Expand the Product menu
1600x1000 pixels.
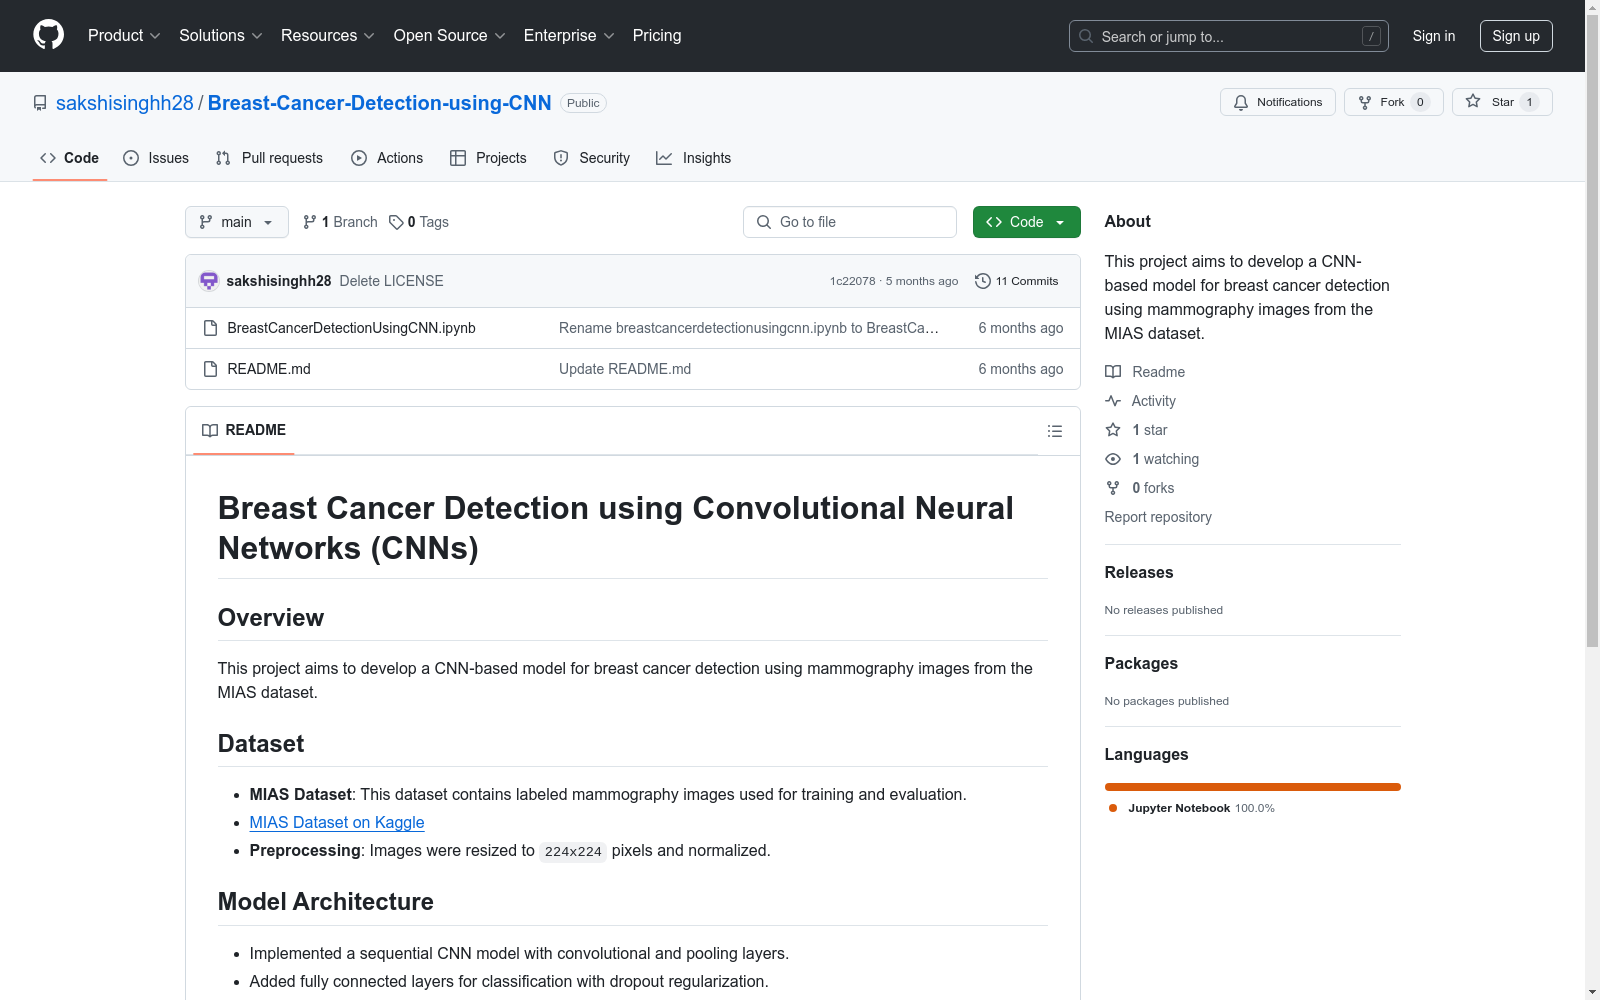123,35
